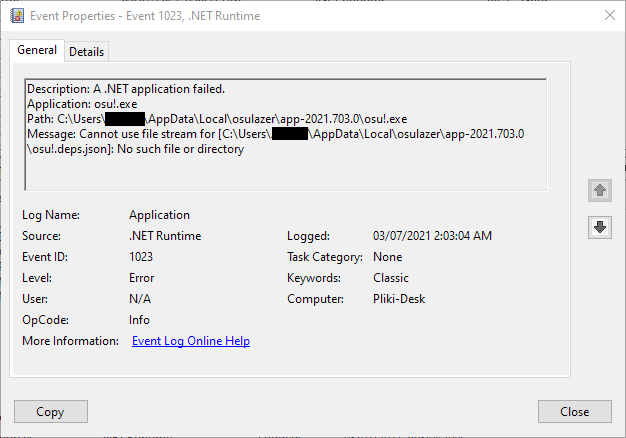Click the 'More Information:' label
Viewport: 626px width, 438px height.
[71, 341]
